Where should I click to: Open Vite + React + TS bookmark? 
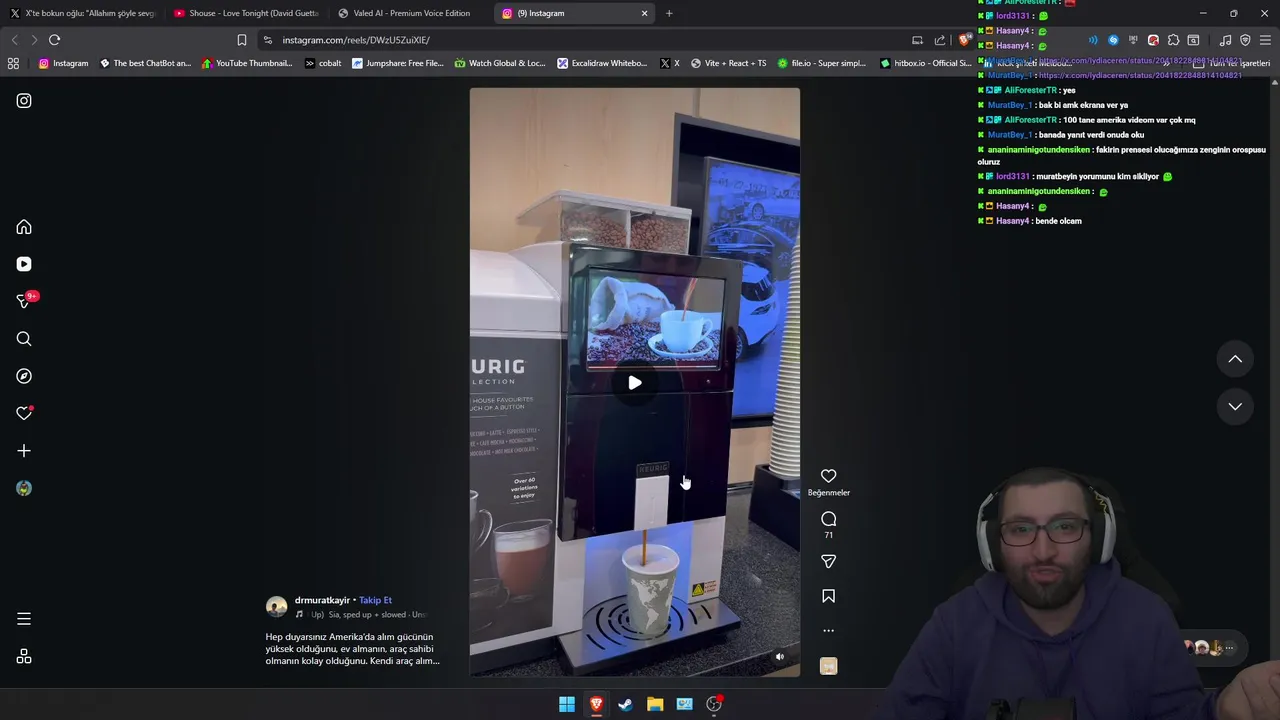click(728, 63)
